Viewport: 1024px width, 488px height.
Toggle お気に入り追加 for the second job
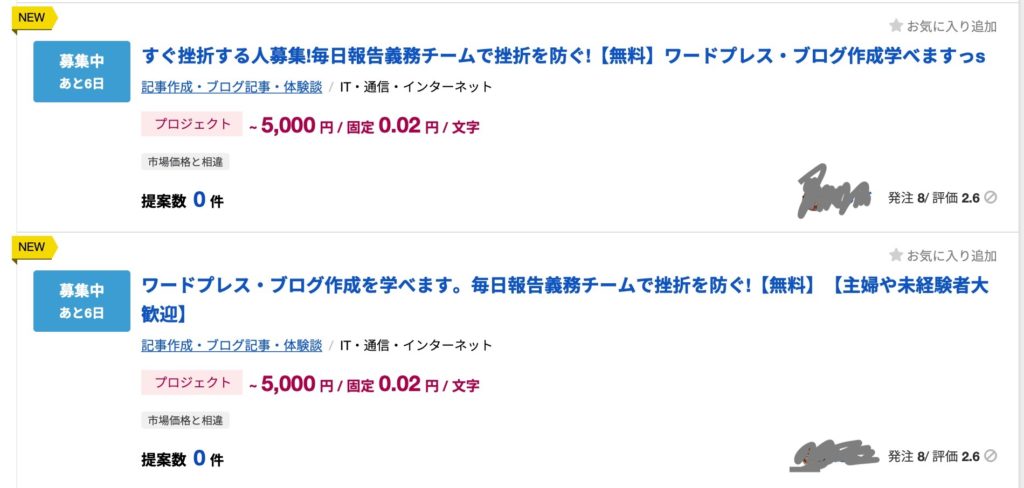click(943, 255)
